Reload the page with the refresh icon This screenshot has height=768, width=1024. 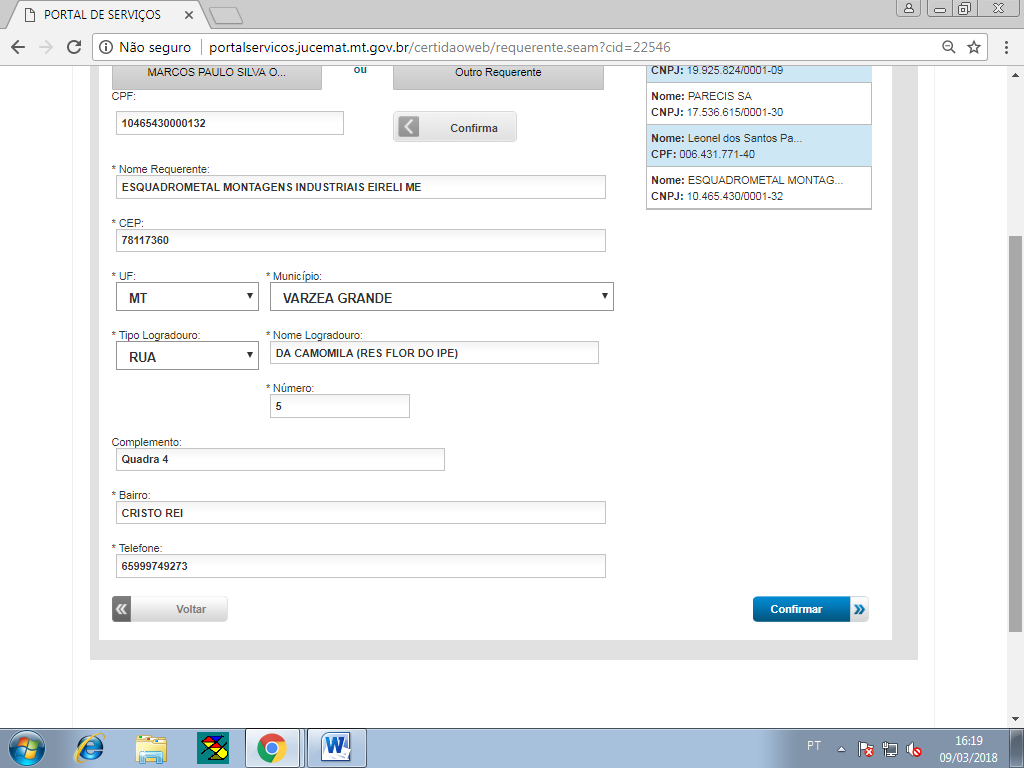click(74, 47)
